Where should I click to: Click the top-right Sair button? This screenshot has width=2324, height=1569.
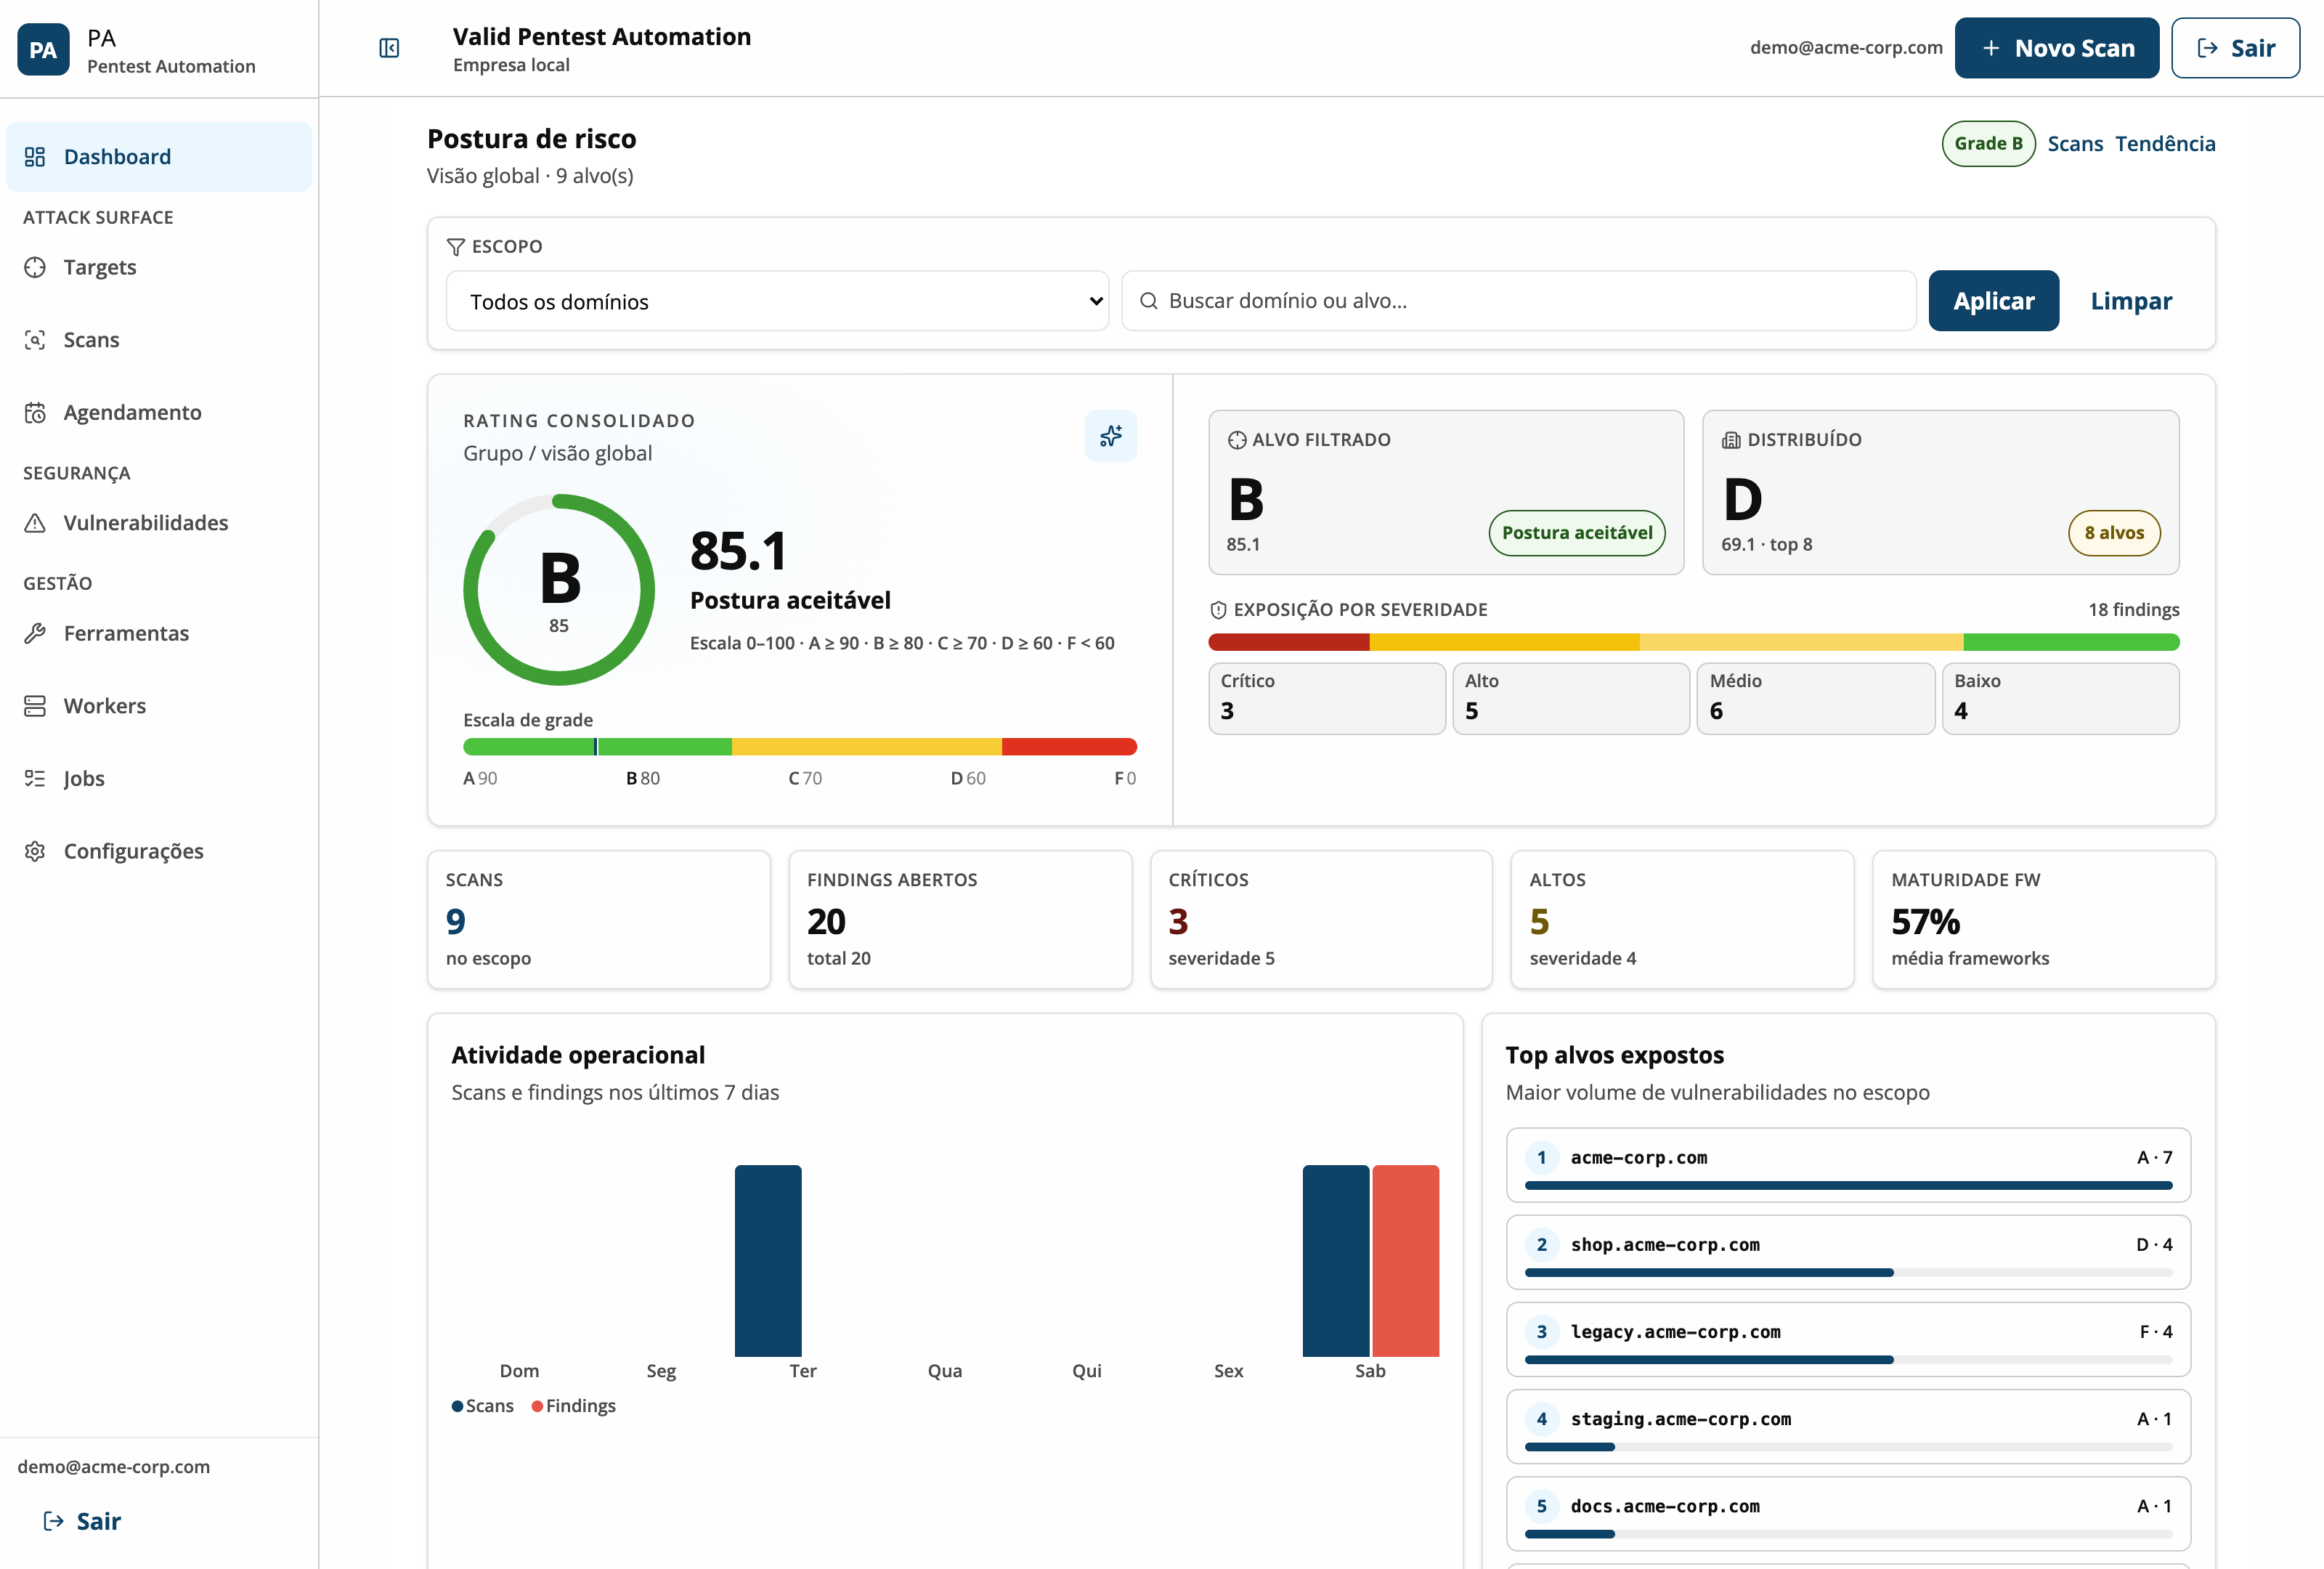pos(2235,48)
